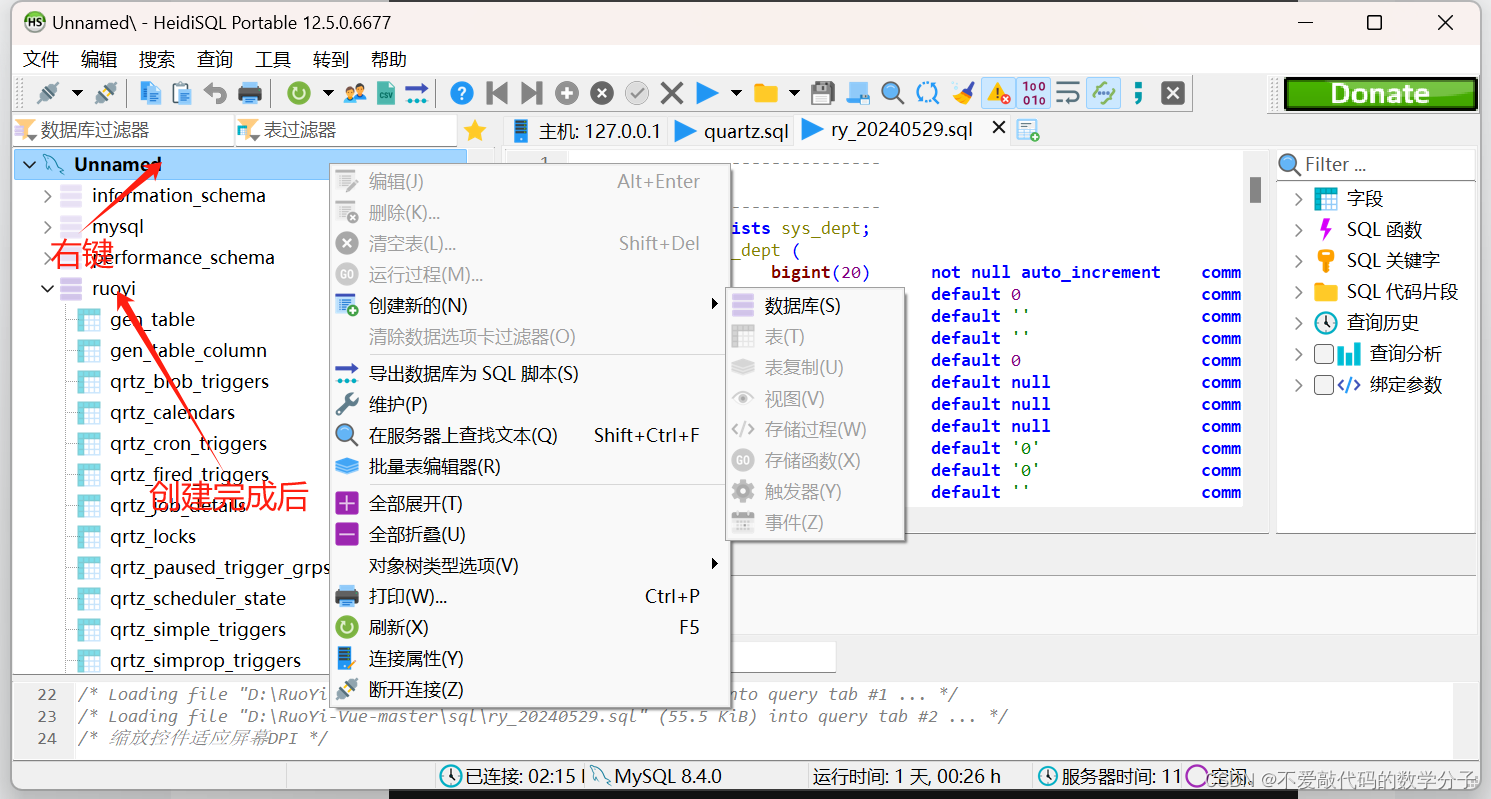This screenshot has height=799, width=1491.
Task: Click the delete row circle-x icon
Action: [x=602, y=93]
